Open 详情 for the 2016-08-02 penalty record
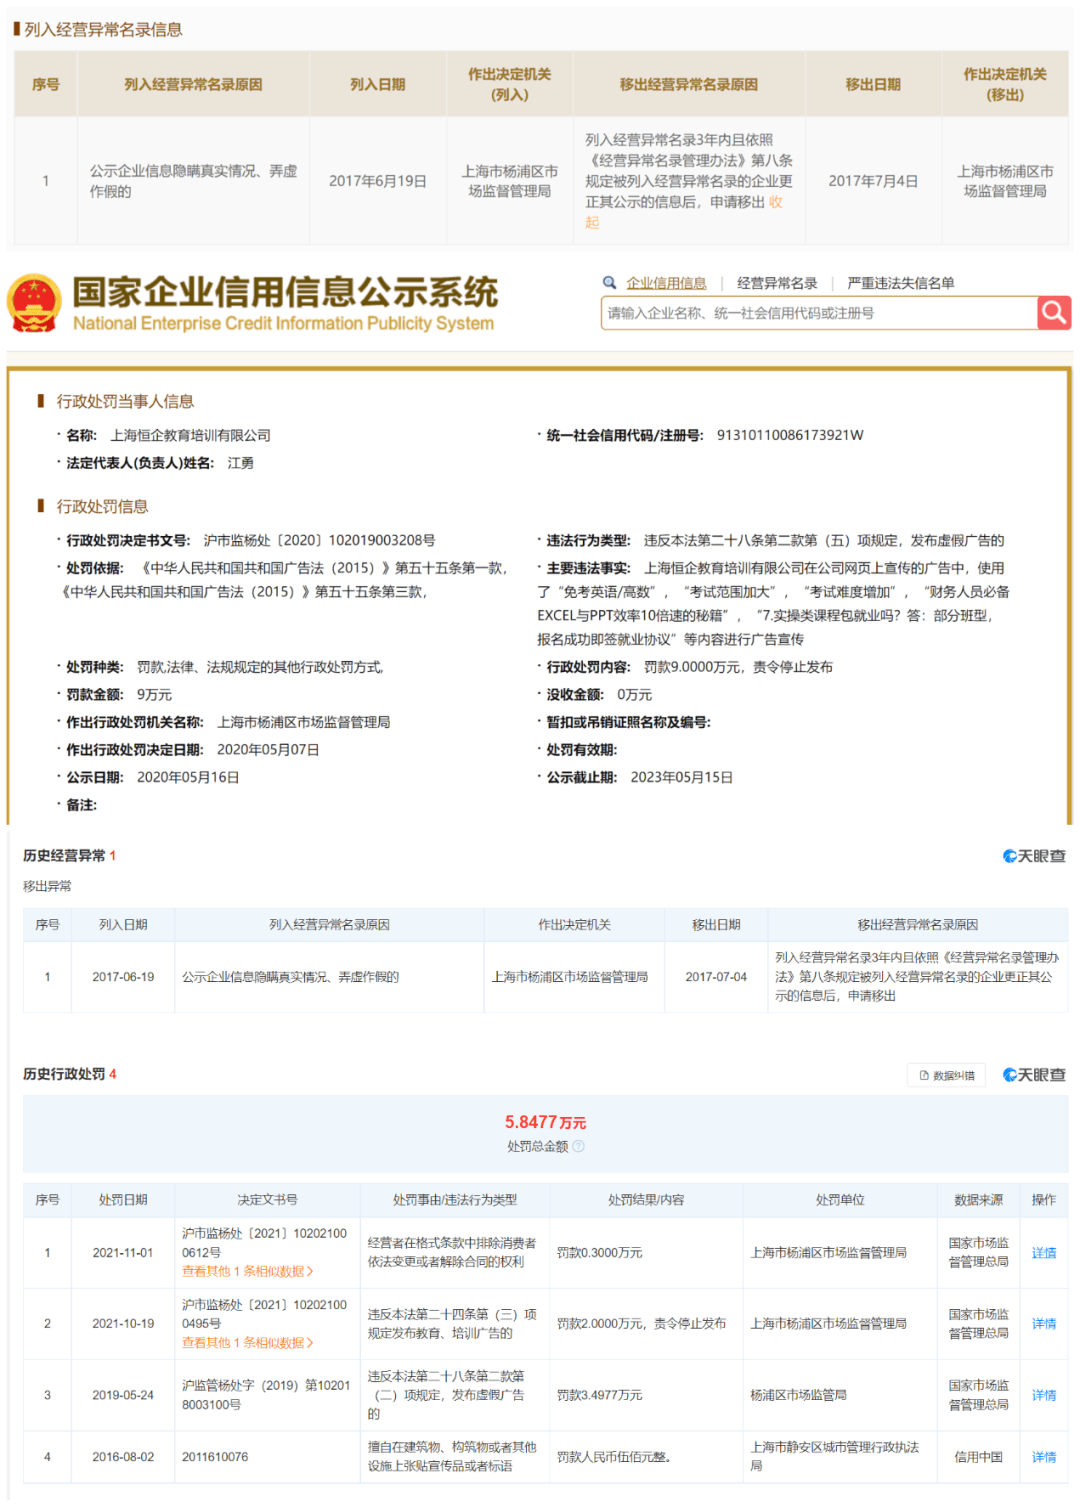The image size is (1080, 1507). [x=1043, y=1457]
